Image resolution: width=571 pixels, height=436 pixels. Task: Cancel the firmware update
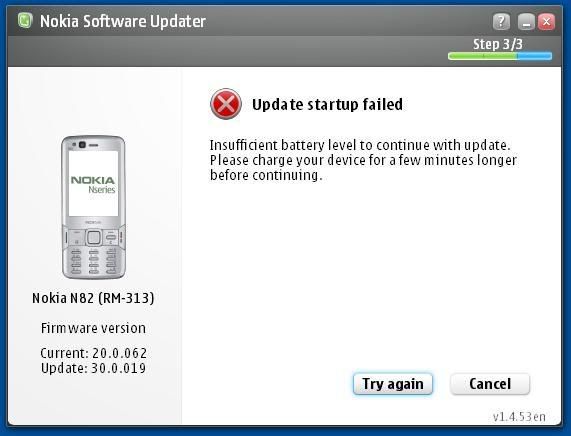[490, 384]
